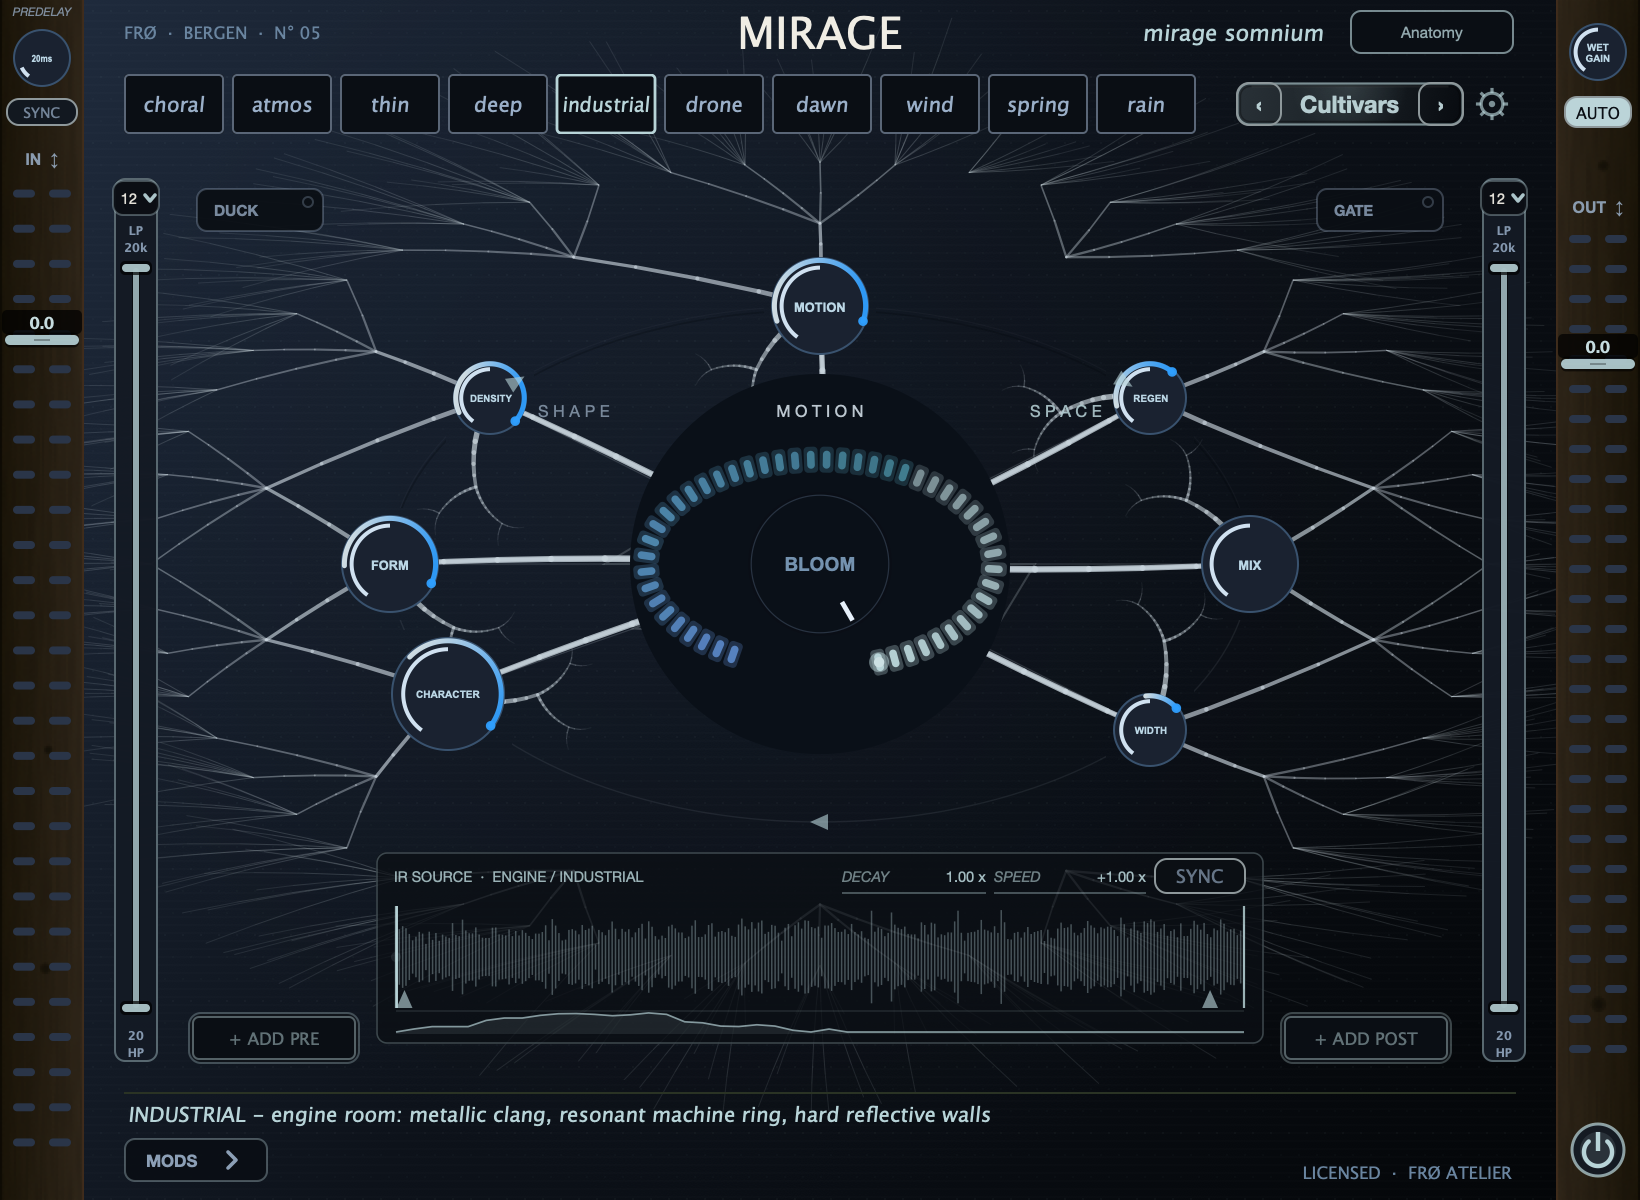Click the right HP 20 filter slider handle
Image resolution: width=1640 pixels, height=1200 pixels.
tap(1504, 1008)
